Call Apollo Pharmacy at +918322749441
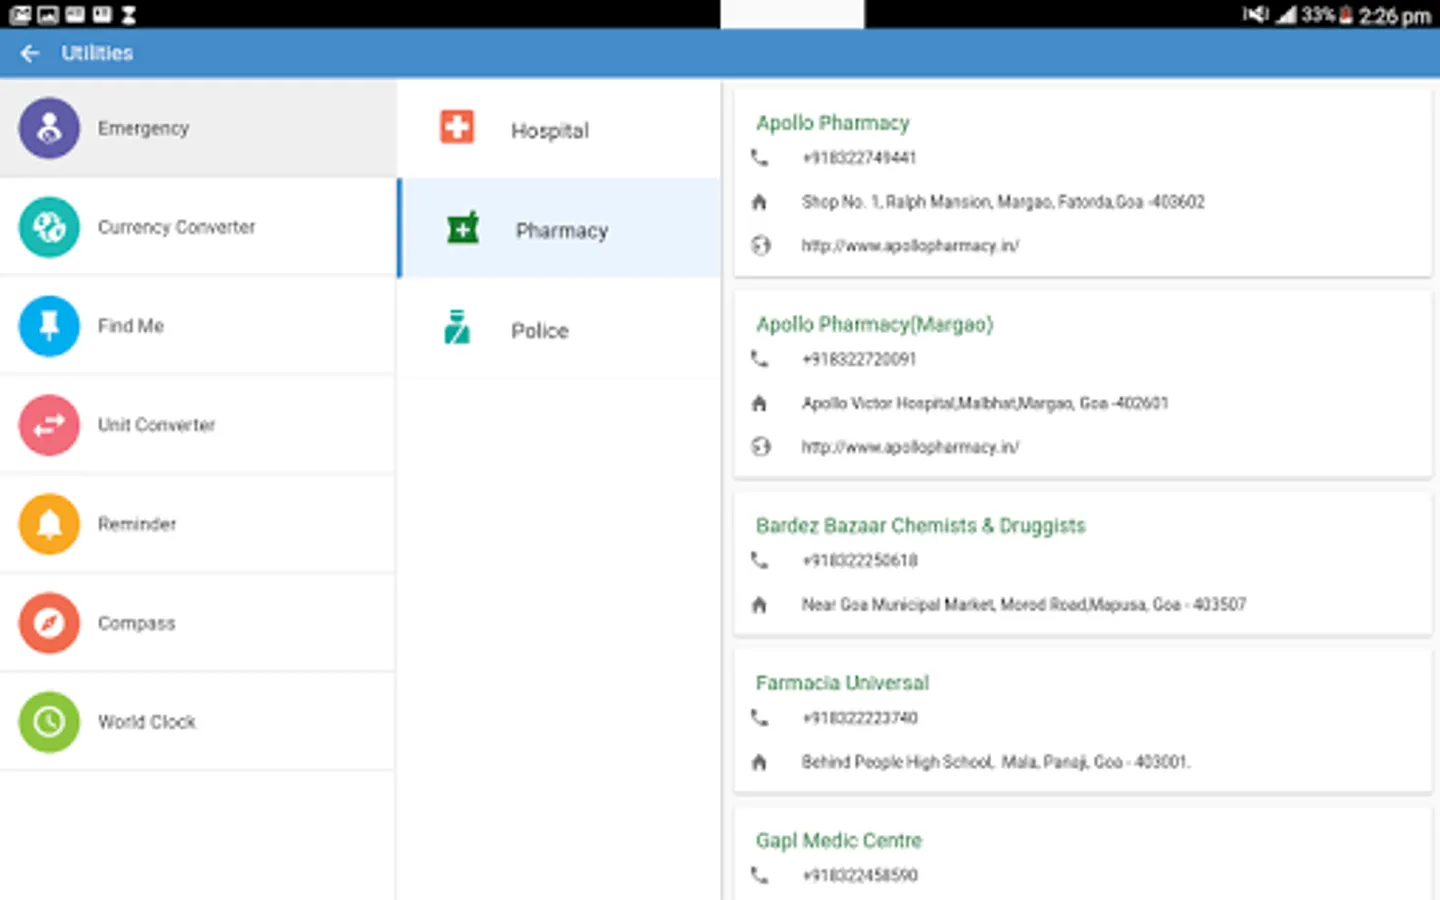The width and height of the screenshot is (1440, 900). coord(859,158)
